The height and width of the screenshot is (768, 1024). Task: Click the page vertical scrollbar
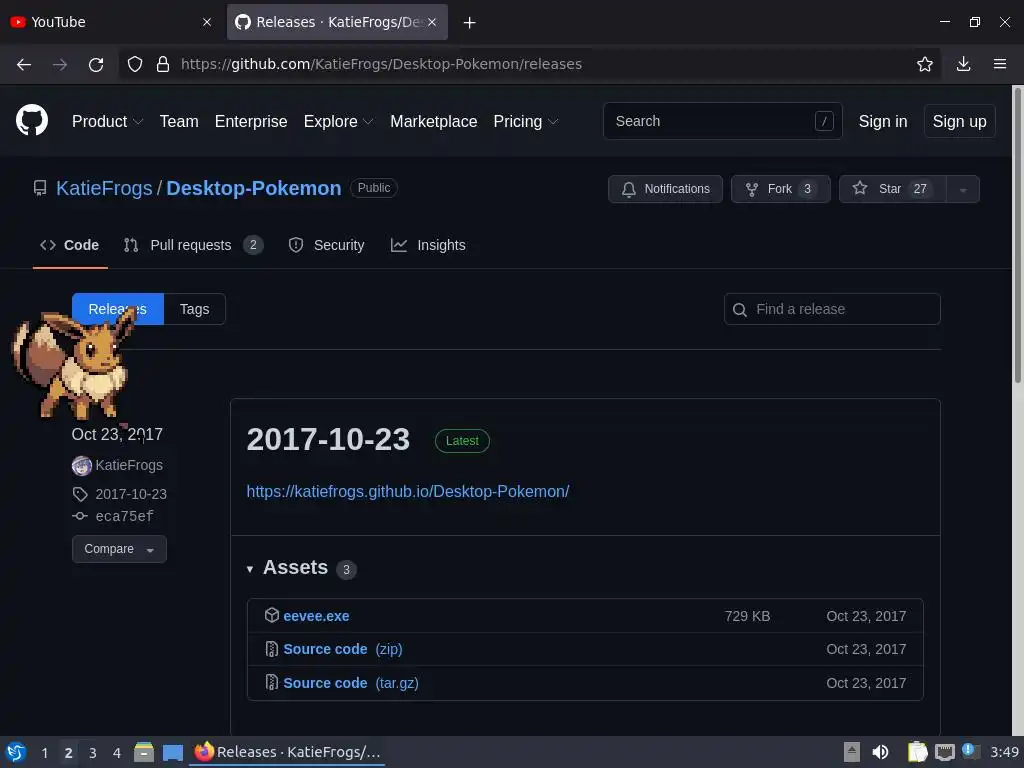(x=1017, y=235)
